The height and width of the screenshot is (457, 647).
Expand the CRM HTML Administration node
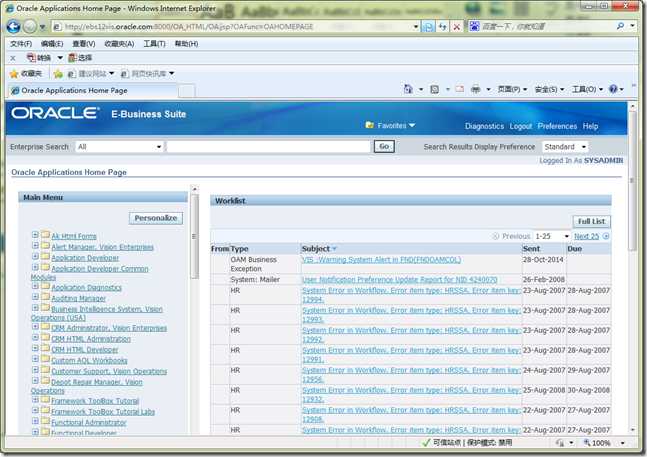(35, 337)
